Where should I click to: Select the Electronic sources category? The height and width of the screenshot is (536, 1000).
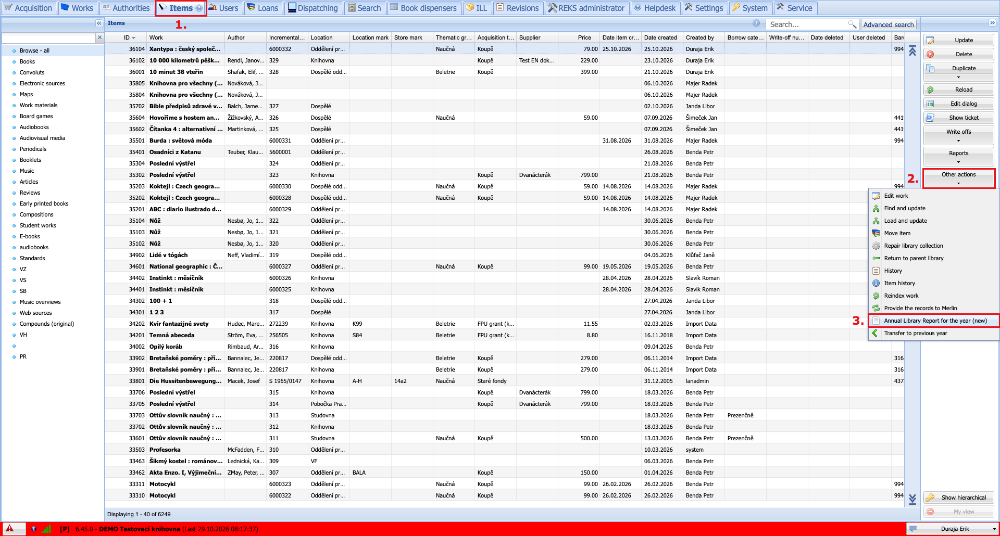(x=52, y=83)
